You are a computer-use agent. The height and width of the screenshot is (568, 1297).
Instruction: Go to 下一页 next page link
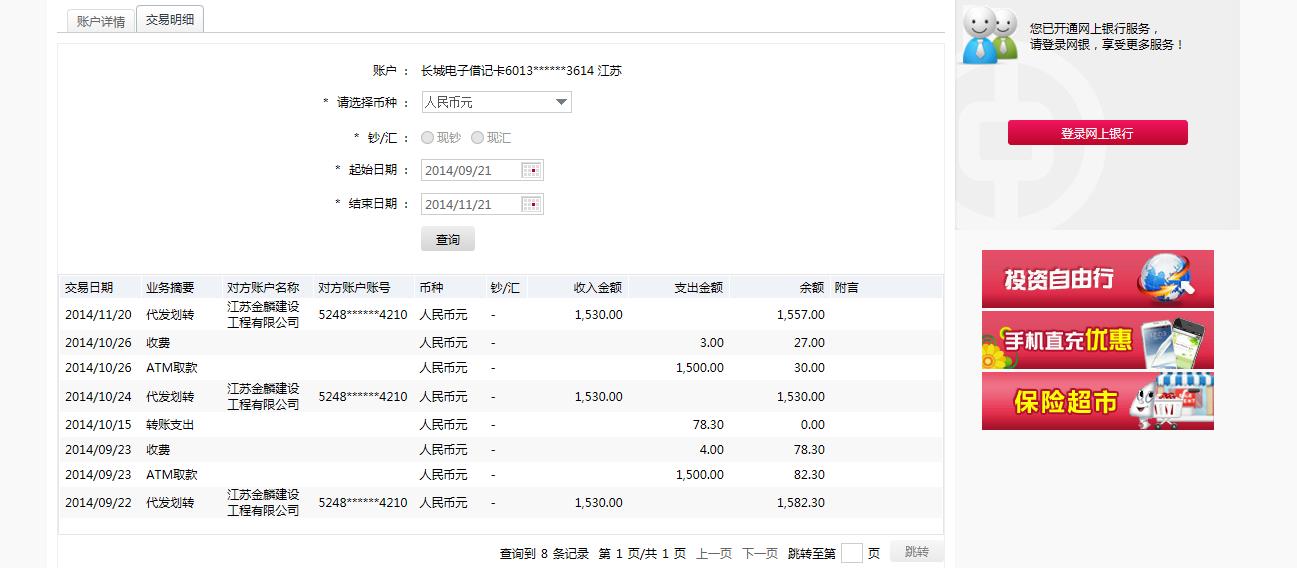pos(760,554)
